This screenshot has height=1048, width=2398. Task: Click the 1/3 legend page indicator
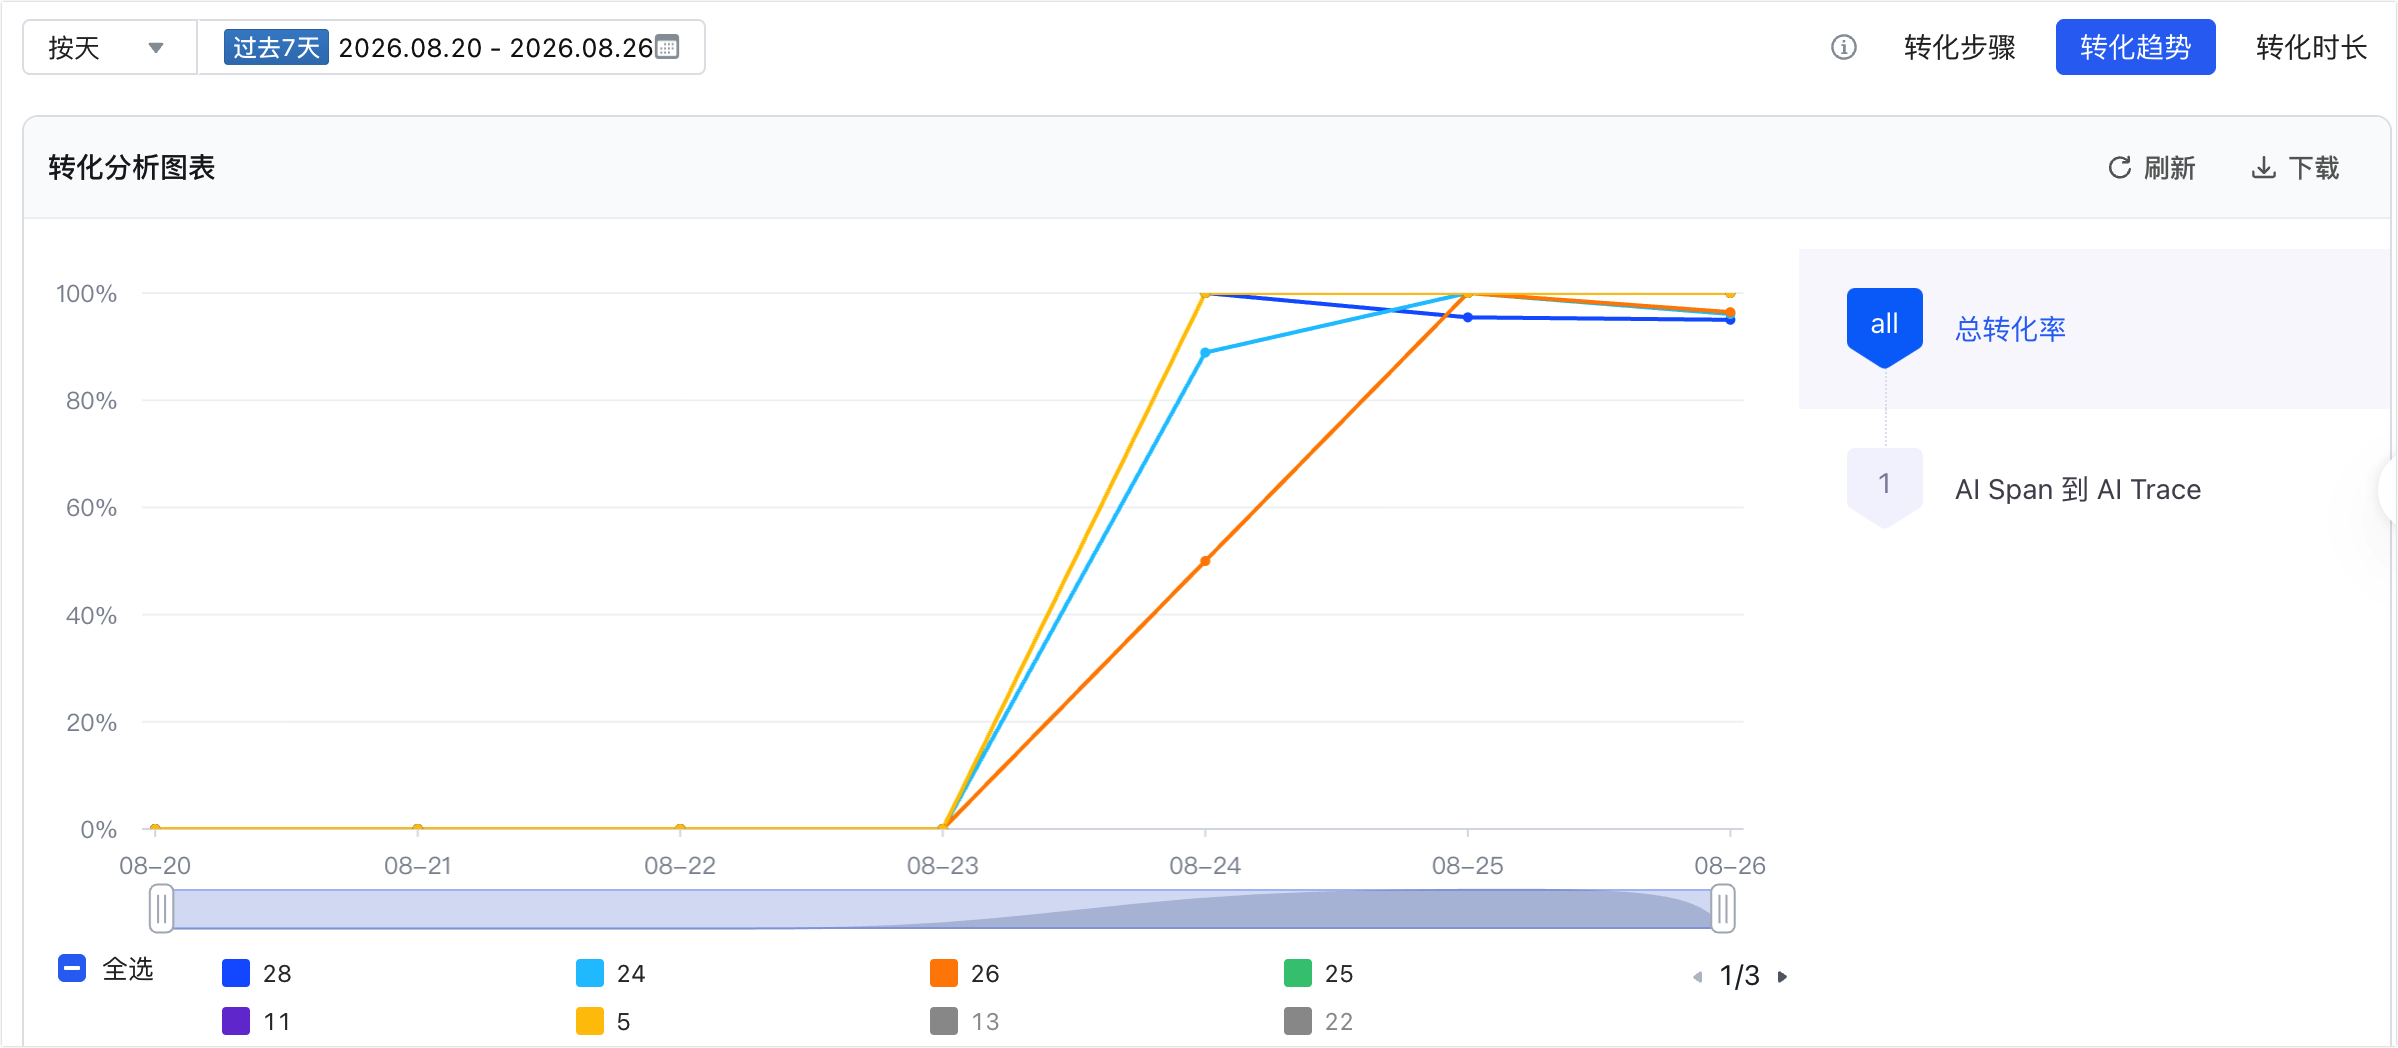coord(1739,976)
